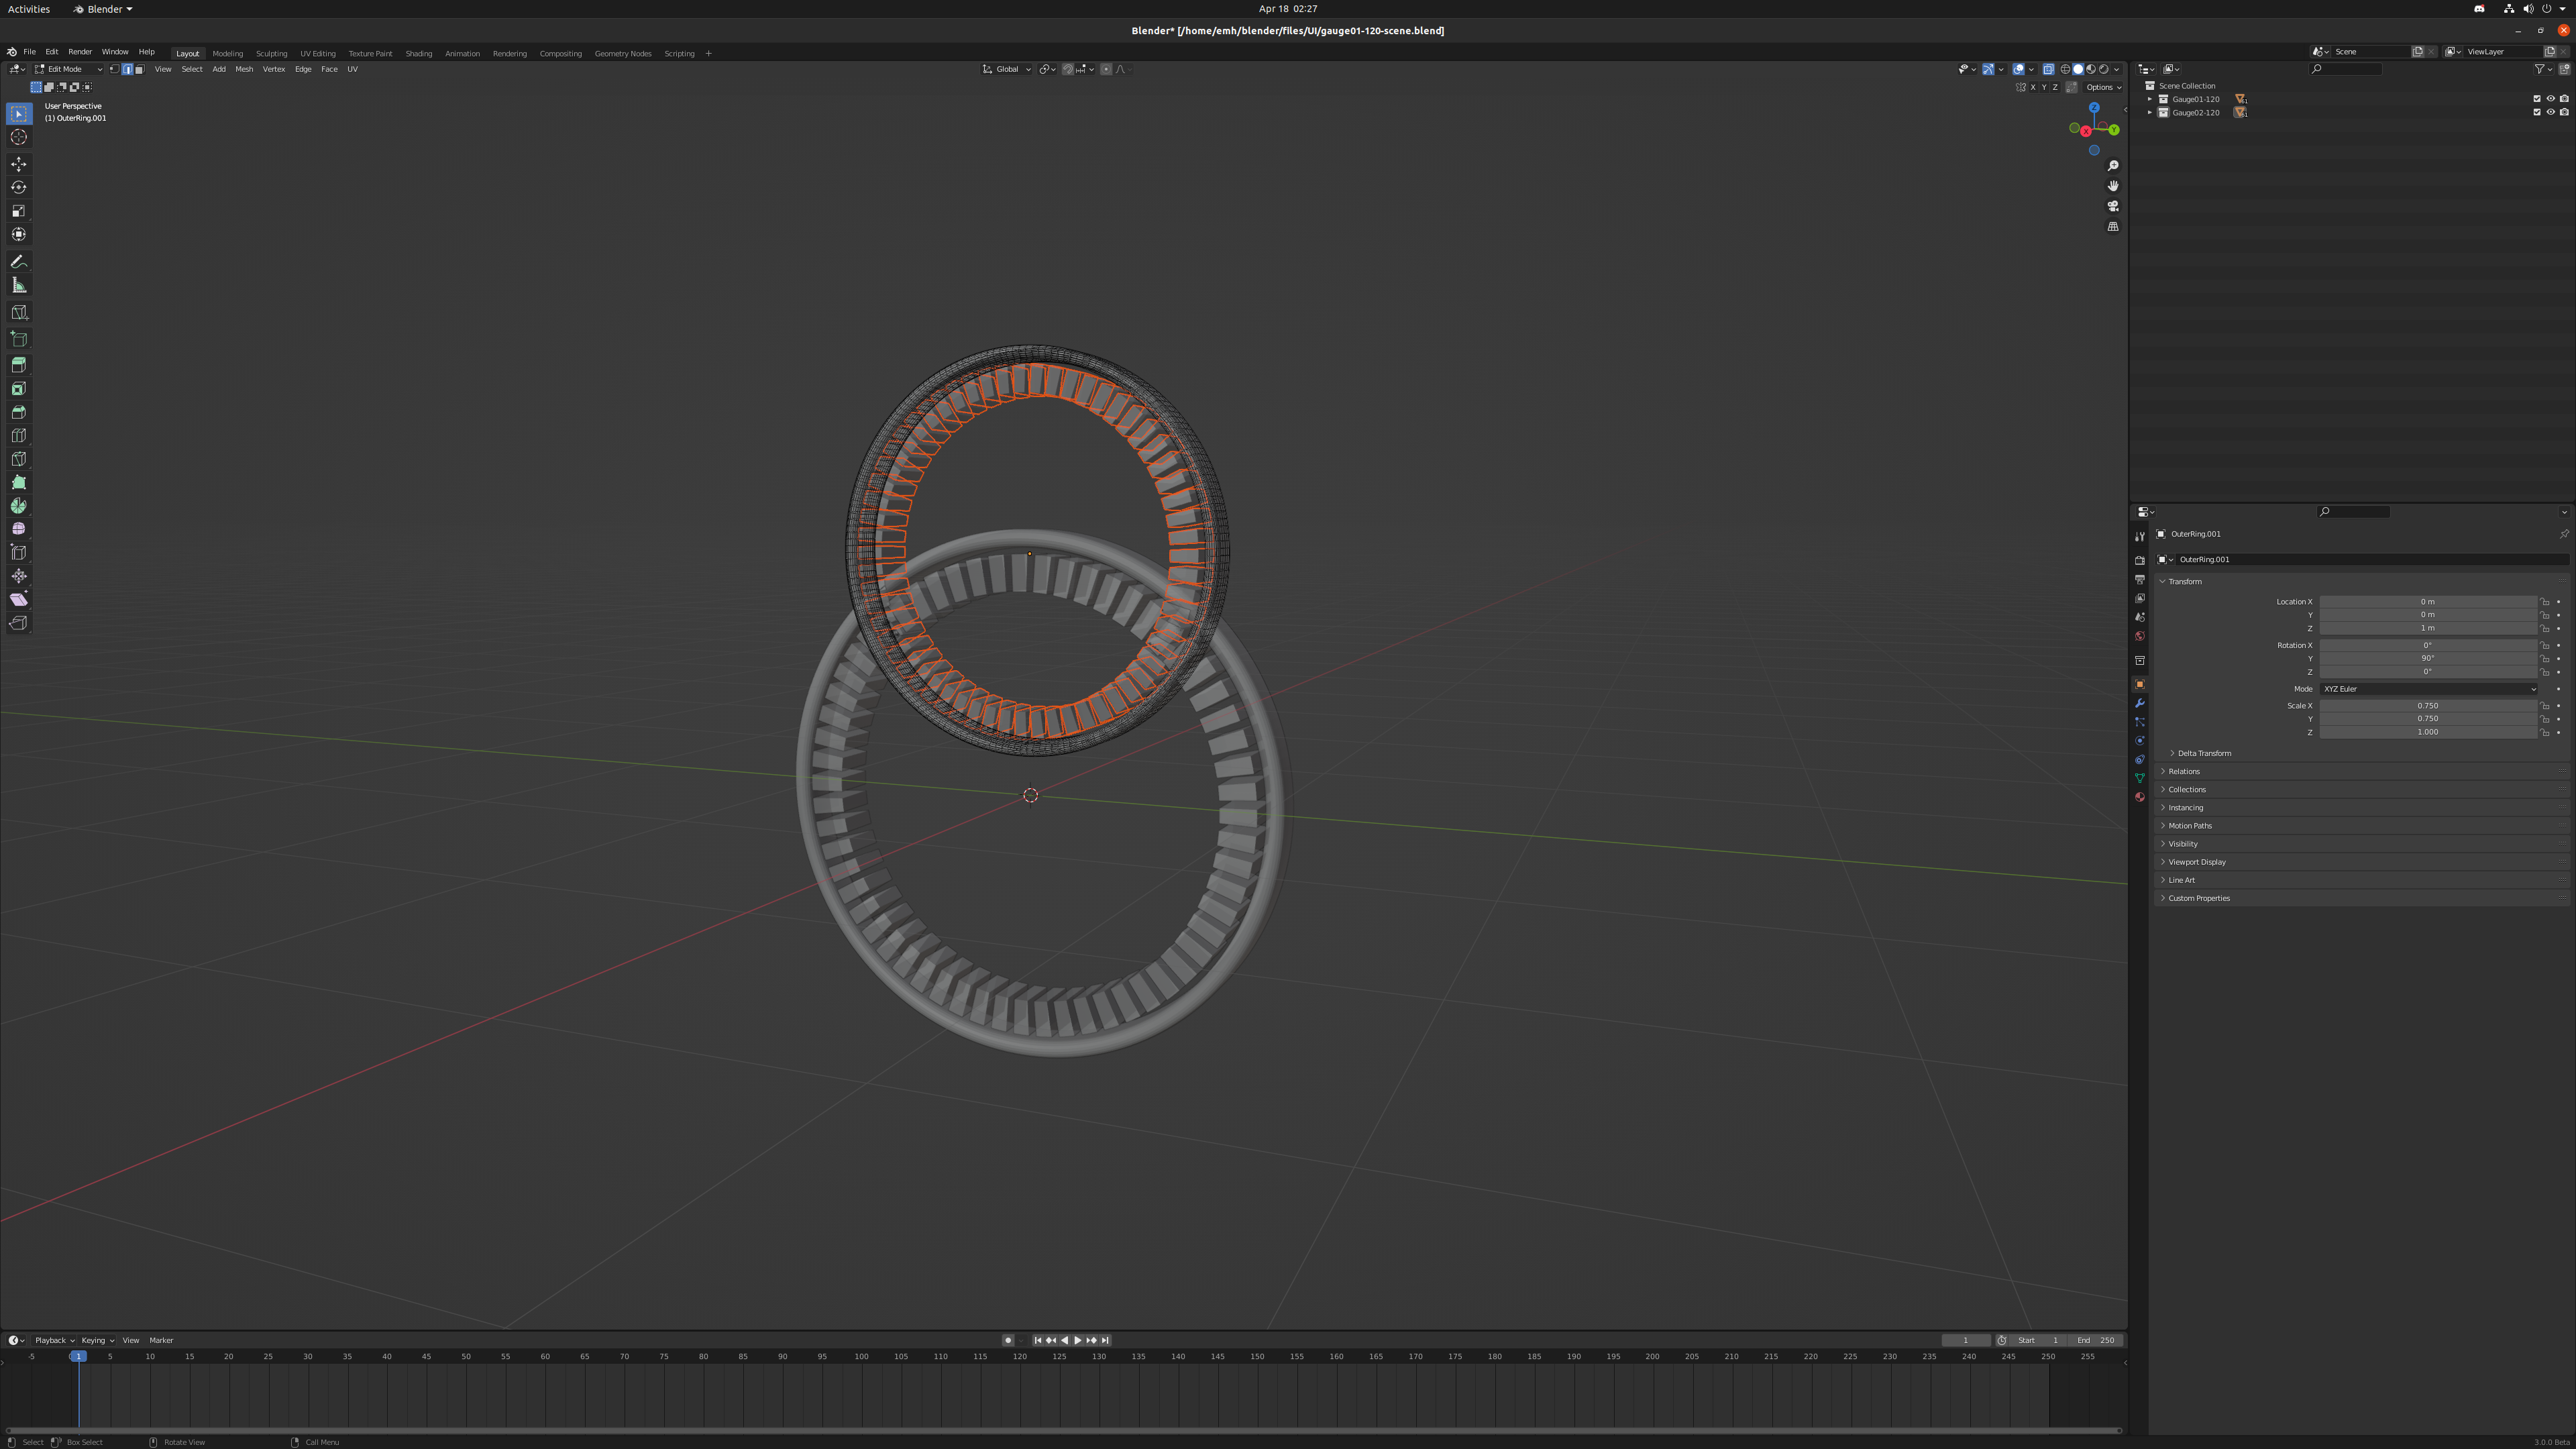Add a new collection in the outliner
Screen dimensions: 2576x1449
pyautogui.click(x=2564, y=69)
